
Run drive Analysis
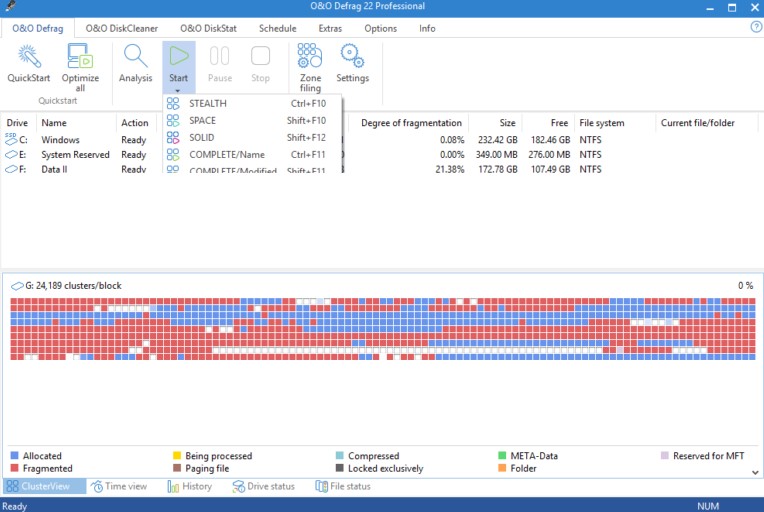[135, 62]
